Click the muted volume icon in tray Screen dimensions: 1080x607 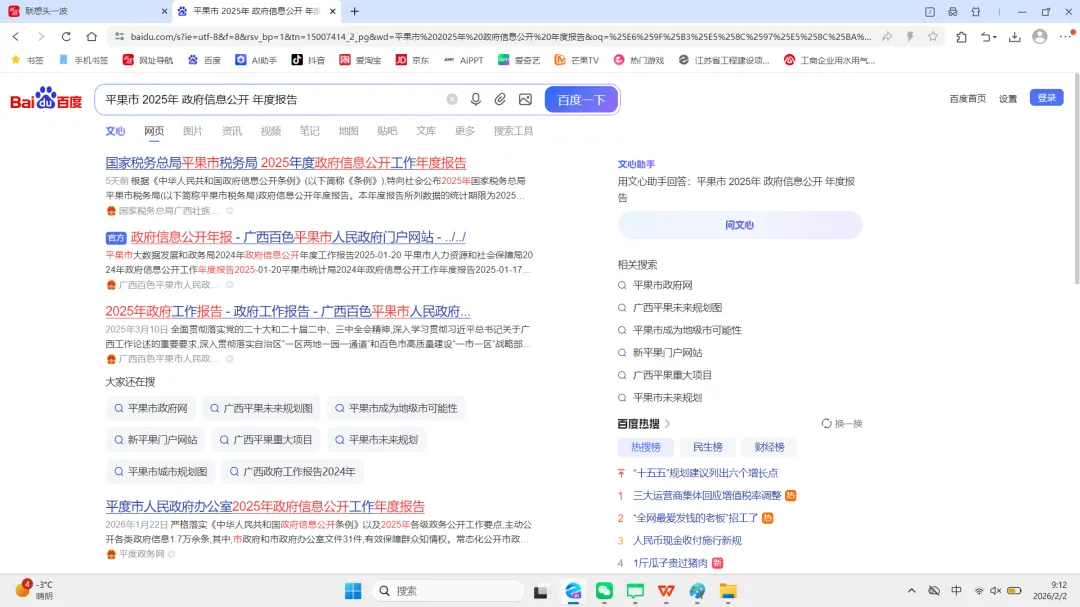[x=996, y=590]
